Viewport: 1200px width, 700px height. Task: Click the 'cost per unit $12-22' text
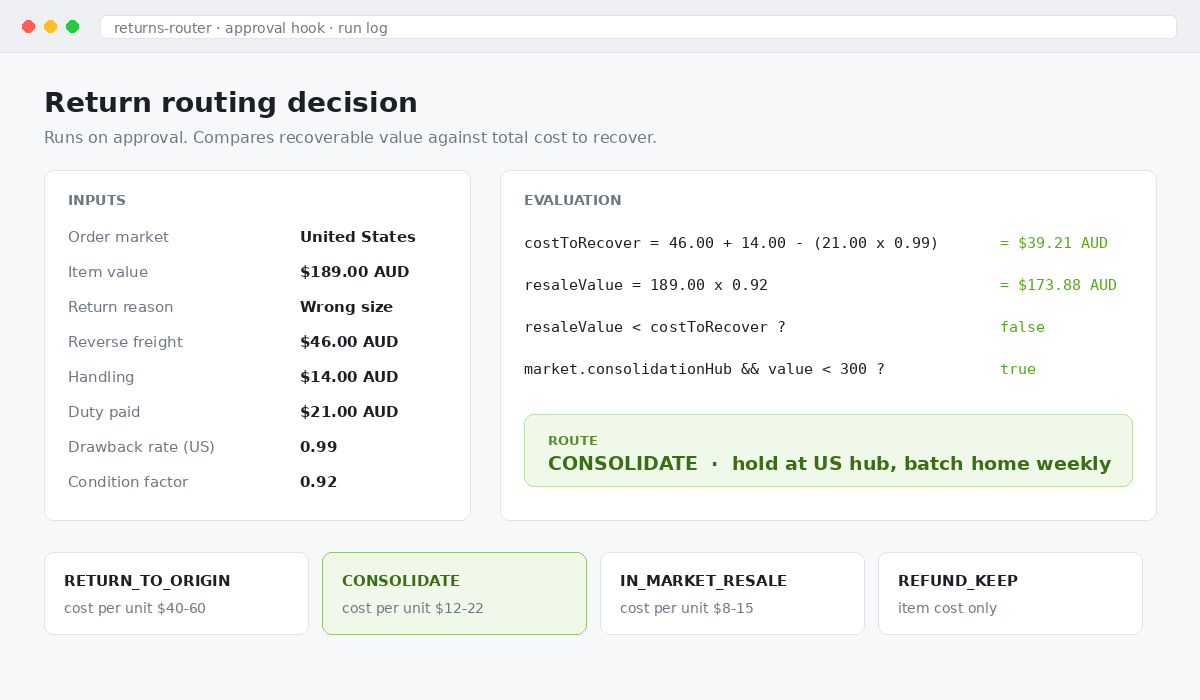413,608
